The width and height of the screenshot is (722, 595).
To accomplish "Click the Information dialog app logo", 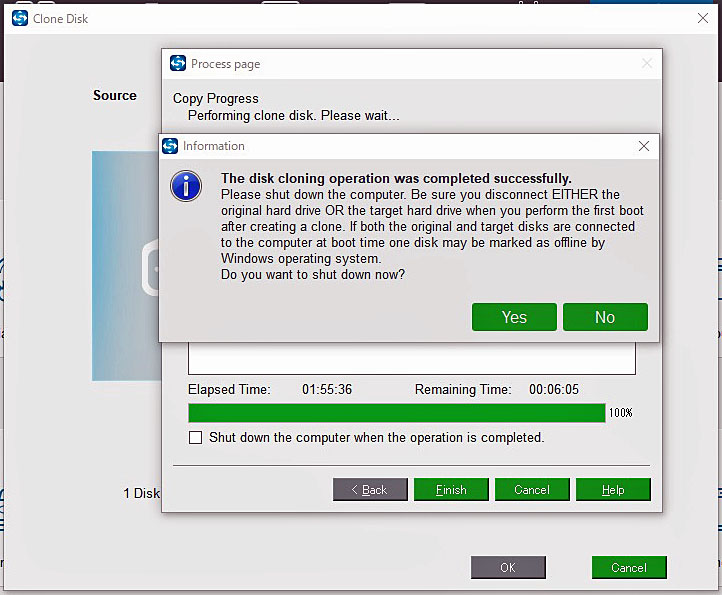I will [170, 146].
